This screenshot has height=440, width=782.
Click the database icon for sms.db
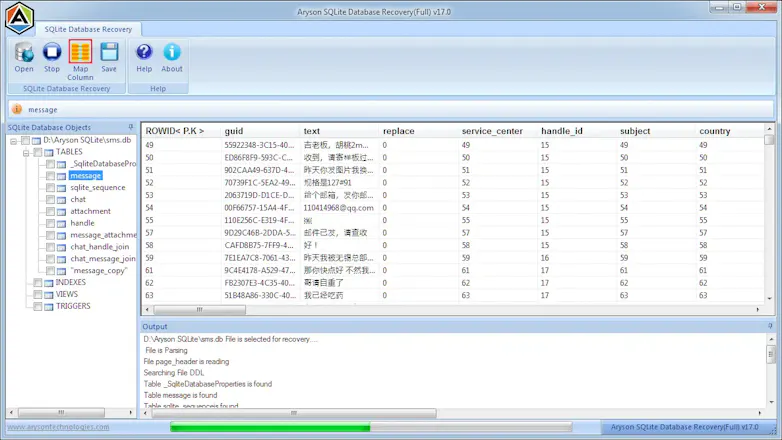point(36,141)
